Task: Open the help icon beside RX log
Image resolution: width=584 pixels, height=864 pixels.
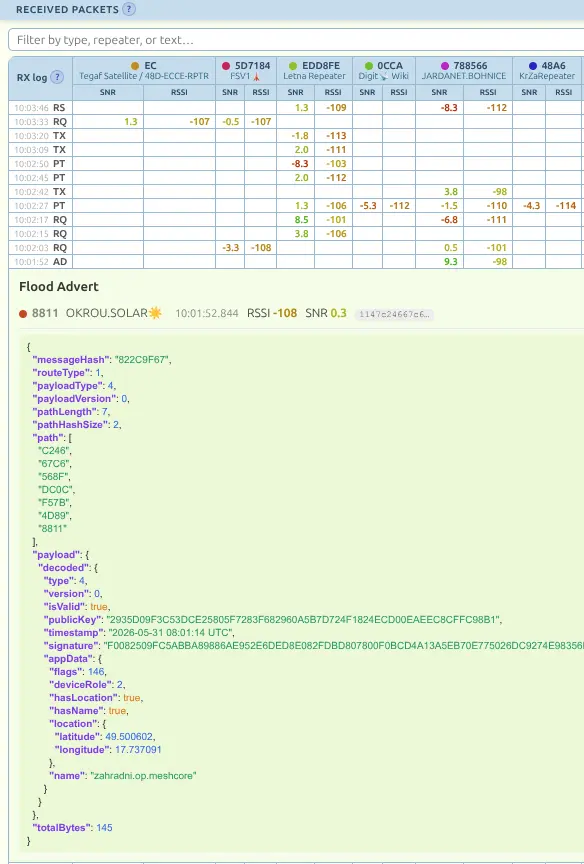Action: (x=57, y=77)
